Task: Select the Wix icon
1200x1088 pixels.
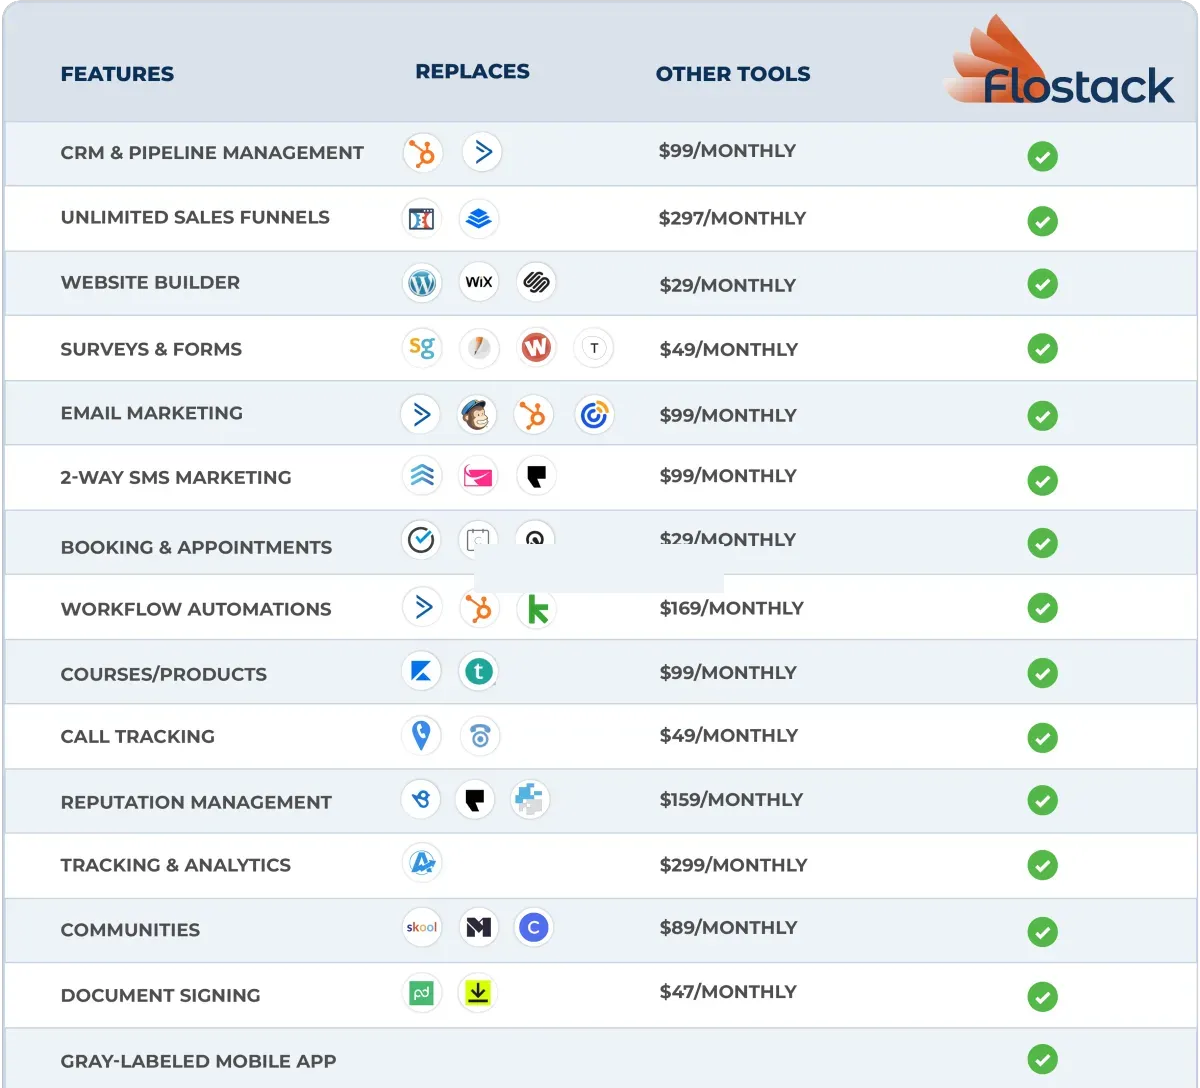Action: 479,282
